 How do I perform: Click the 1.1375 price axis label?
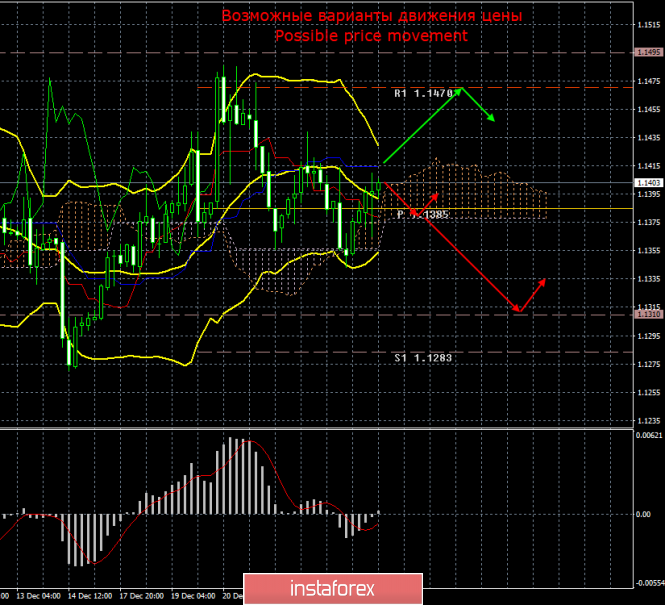pyautogui.click(x=649, y=222)
